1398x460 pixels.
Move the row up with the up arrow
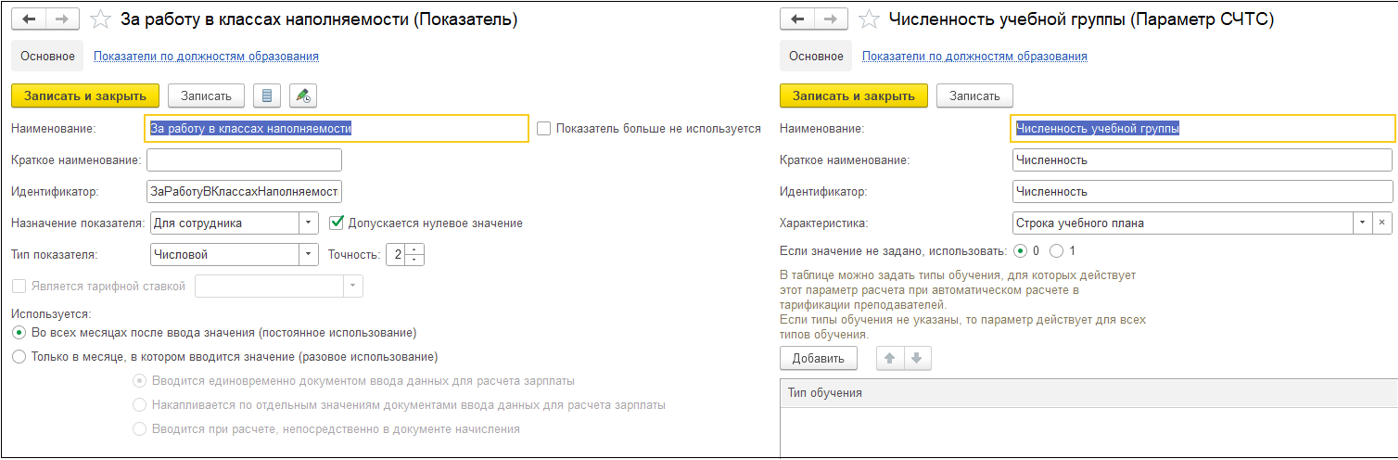point(885,358)
